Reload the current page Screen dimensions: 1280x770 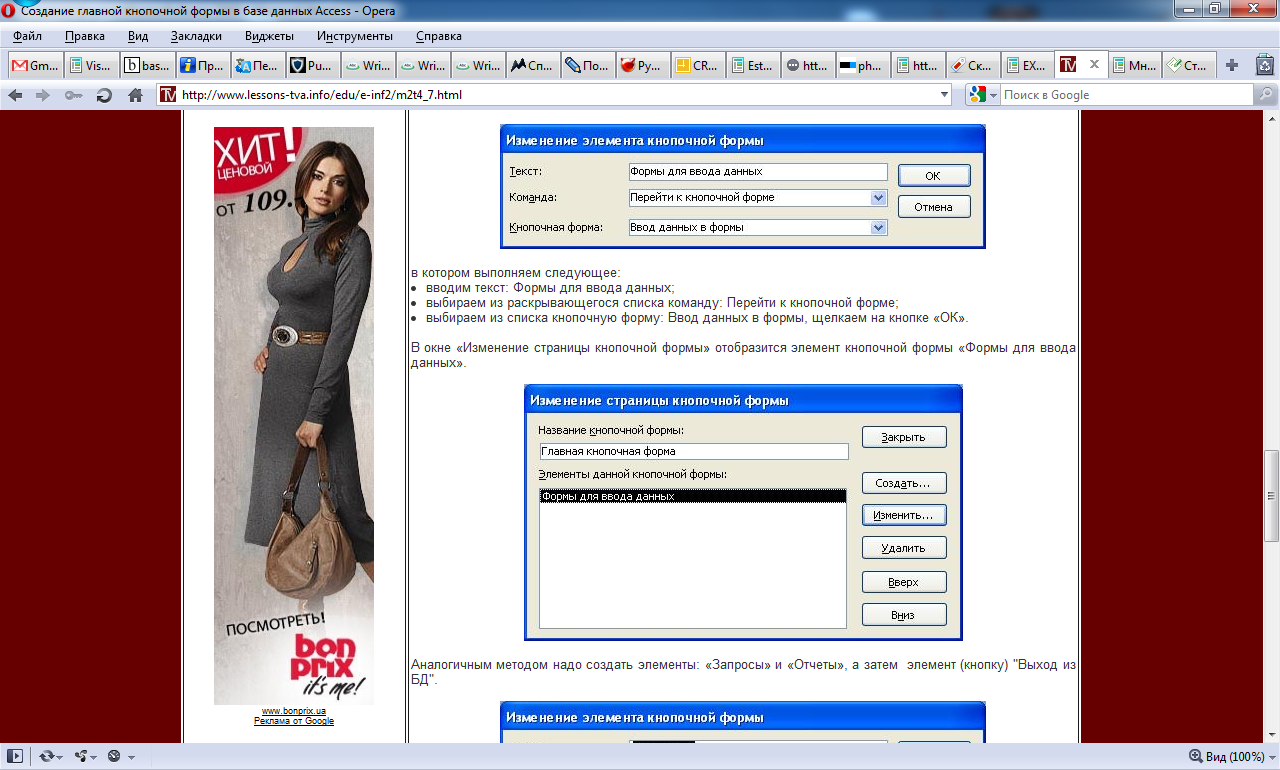(x=104, y=95)
